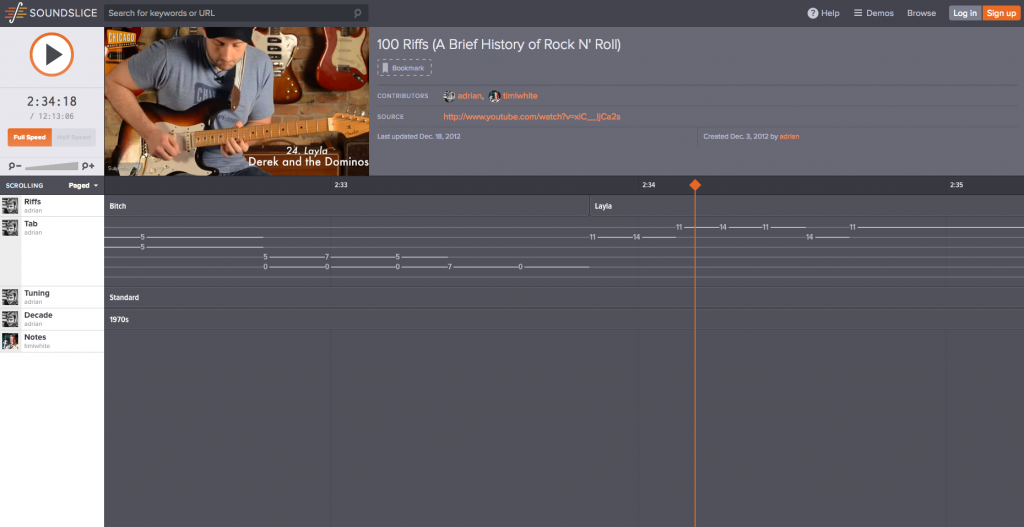Switch to Half Speed playback
Image resolution: width=1024 pixels, height=527 pixels.
click(x=74, y=137)
